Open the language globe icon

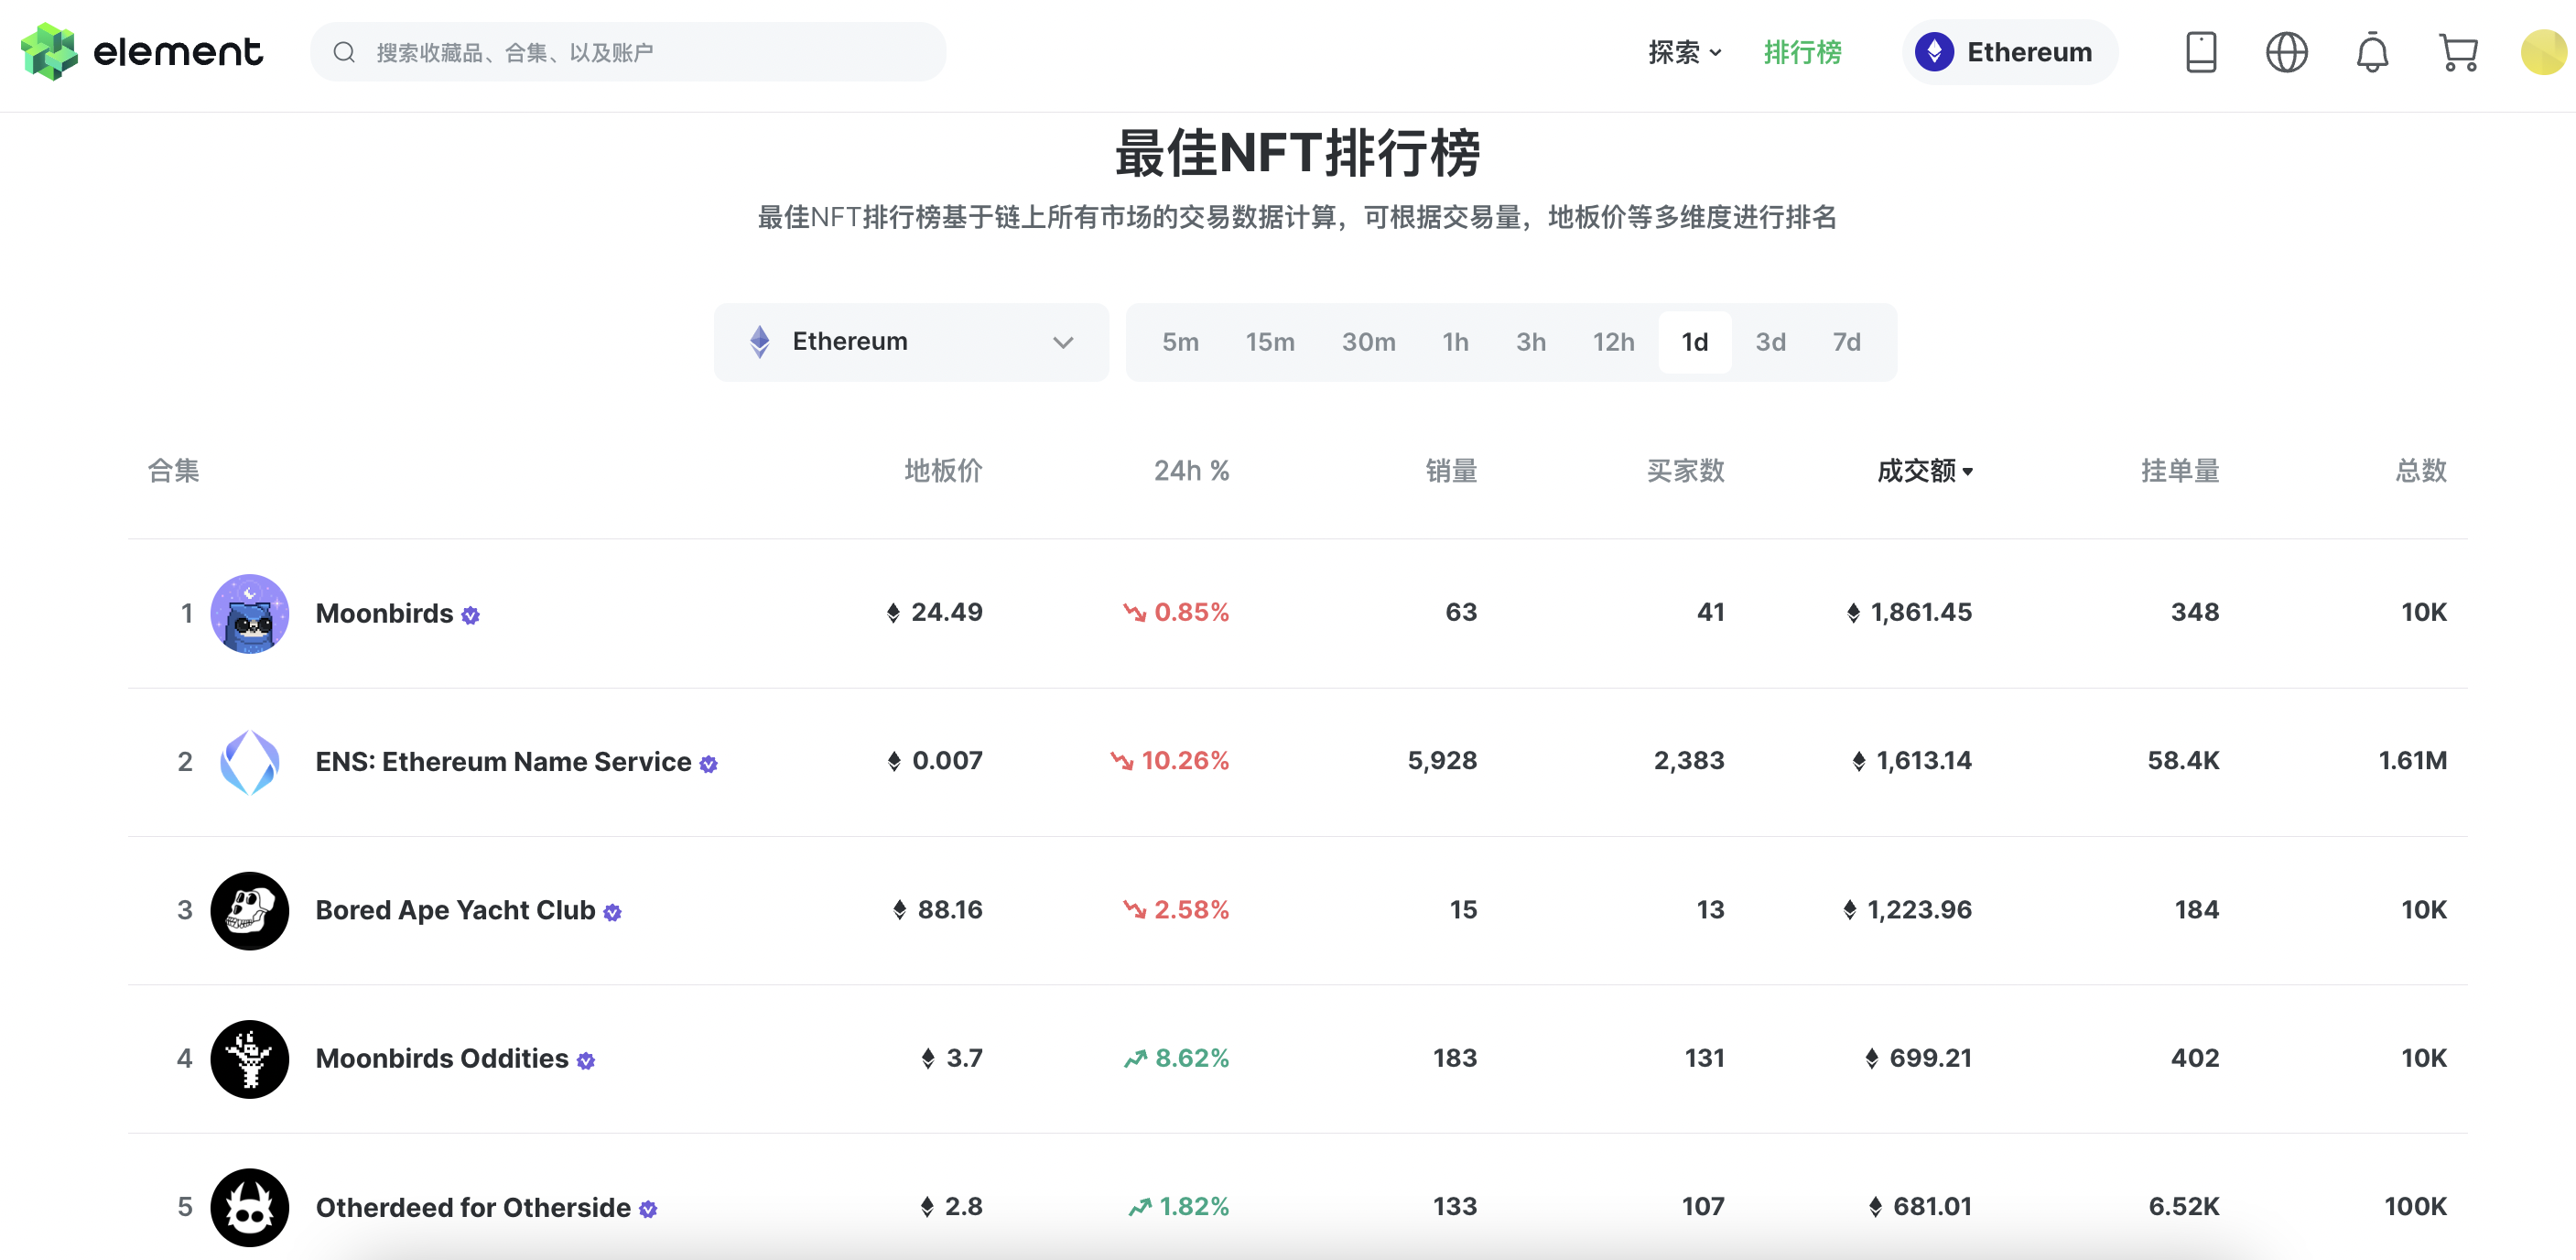[x=2286, y=52]
